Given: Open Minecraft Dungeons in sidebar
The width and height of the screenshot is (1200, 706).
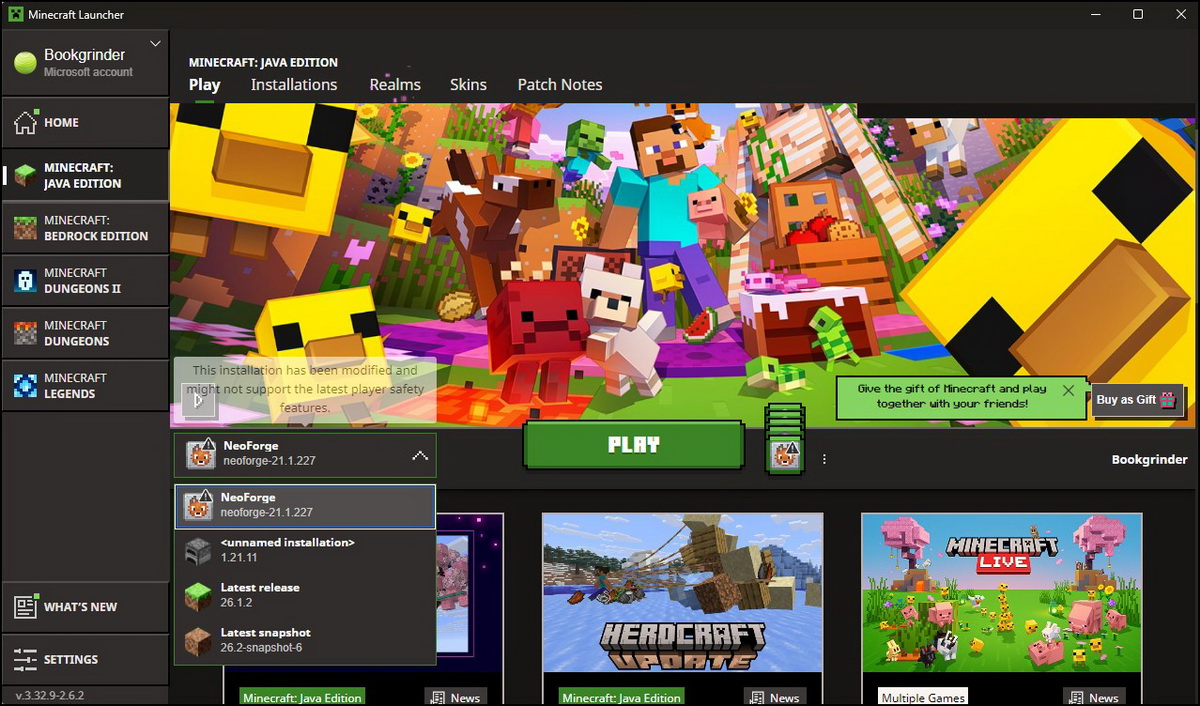Looking at the screenshot, I should point(85,333).
